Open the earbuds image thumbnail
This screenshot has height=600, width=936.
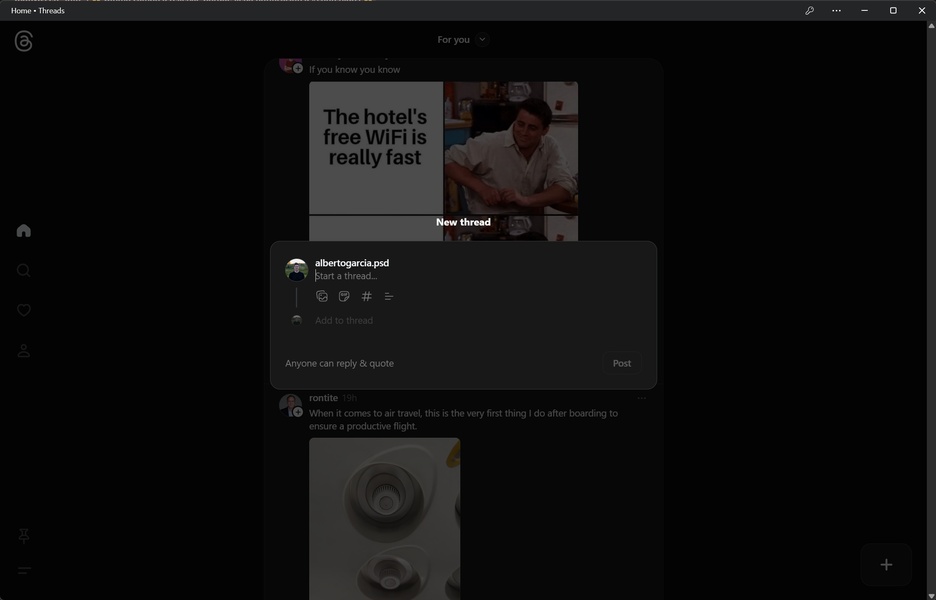point(384,519)
